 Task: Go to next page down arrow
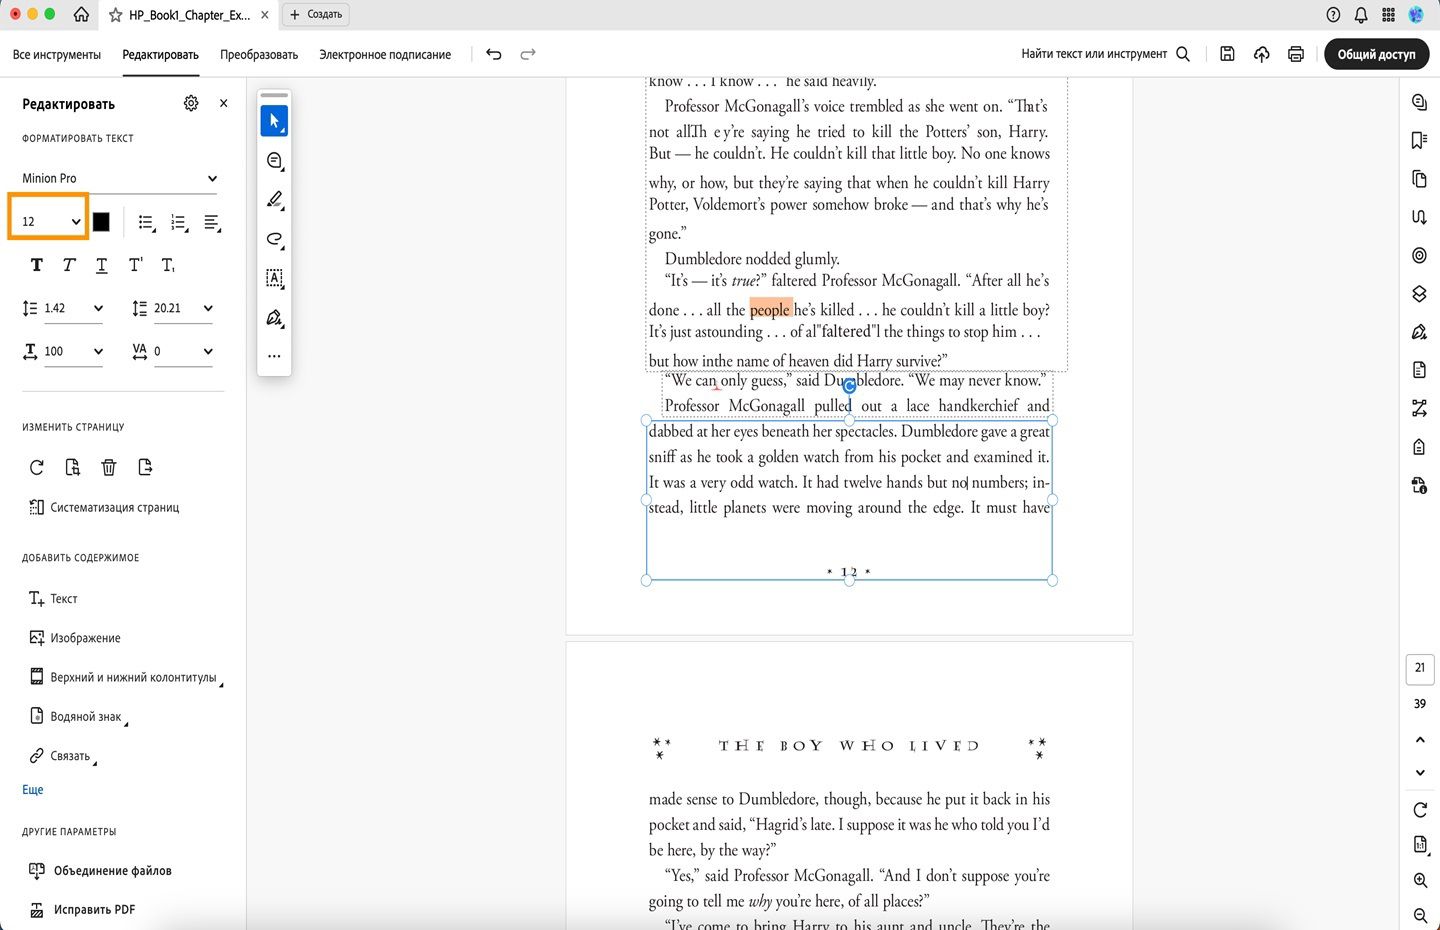pos(1420,773)
